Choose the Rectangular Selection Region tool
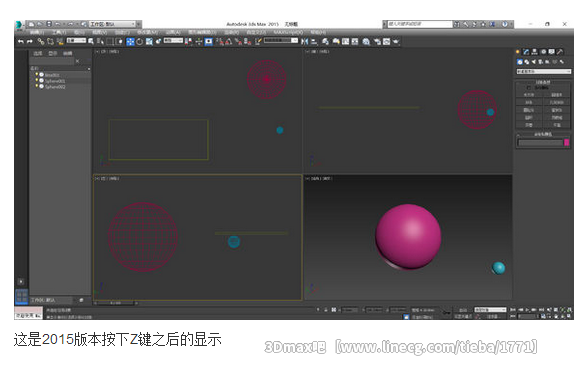This screenshot has height=366, width=577. pos(110,42)
